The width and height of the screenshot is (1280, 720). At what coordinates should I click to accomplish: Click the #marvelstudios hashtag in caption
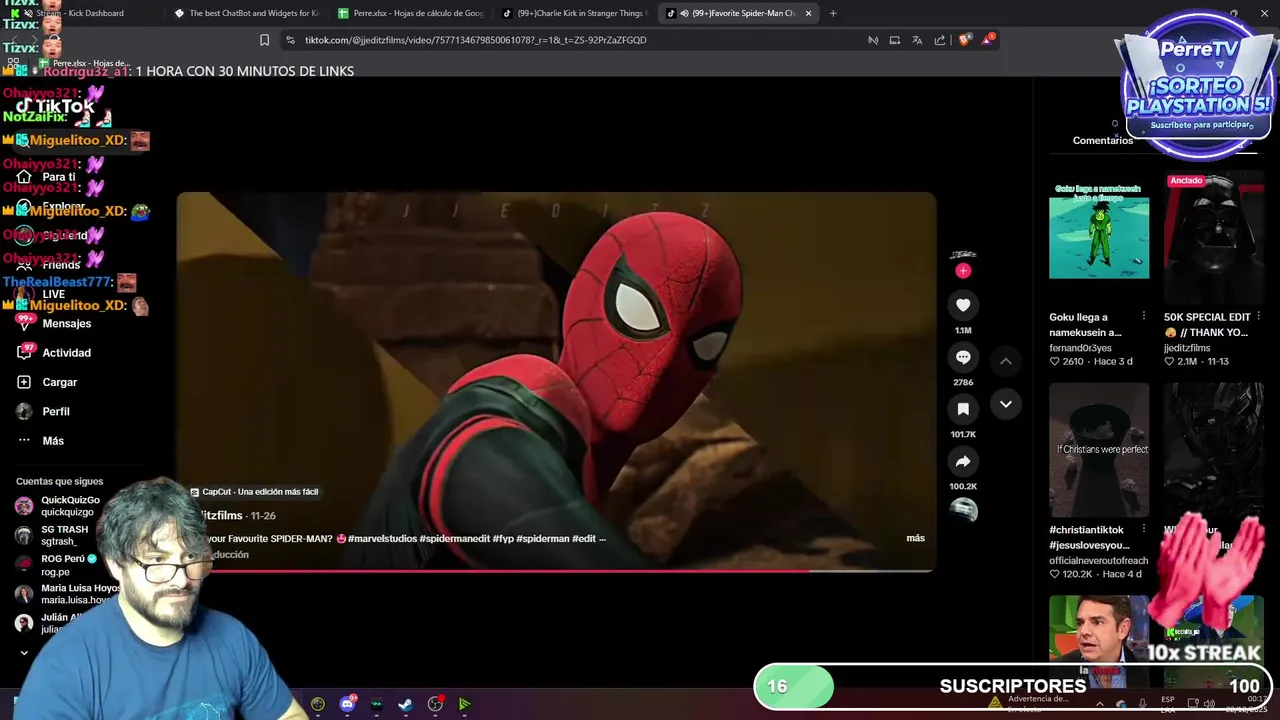[x=383, y=538]
